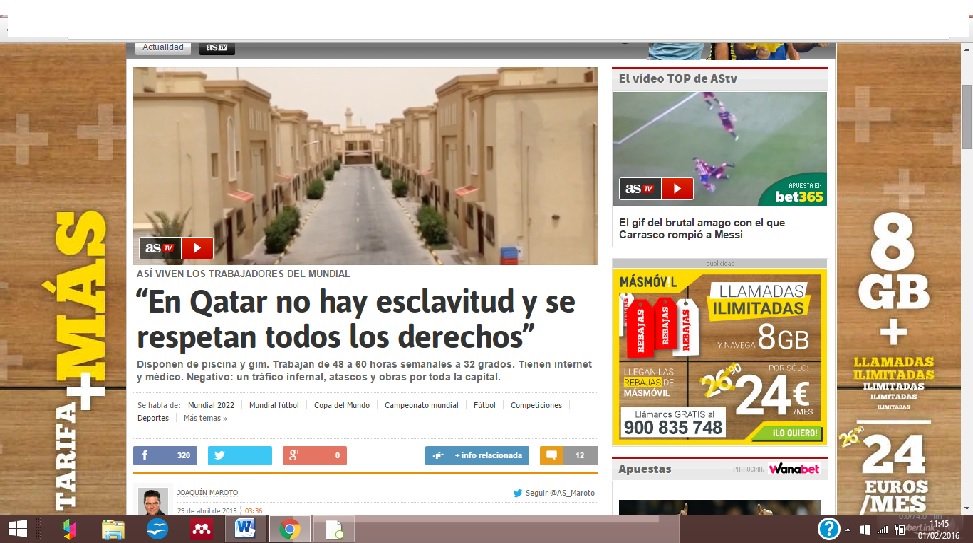Screen dimensions: 973x543
Task: Open File Explorer from the taskbar
Action: [x=113, y=529]
